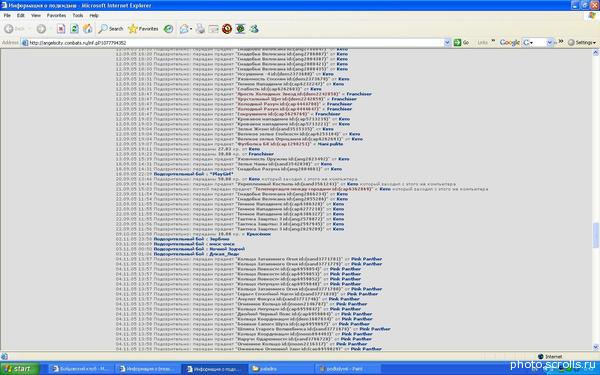Viewport: 600px width, 375px height.
Task: Open the Edit menu
Action: point(21,15)
